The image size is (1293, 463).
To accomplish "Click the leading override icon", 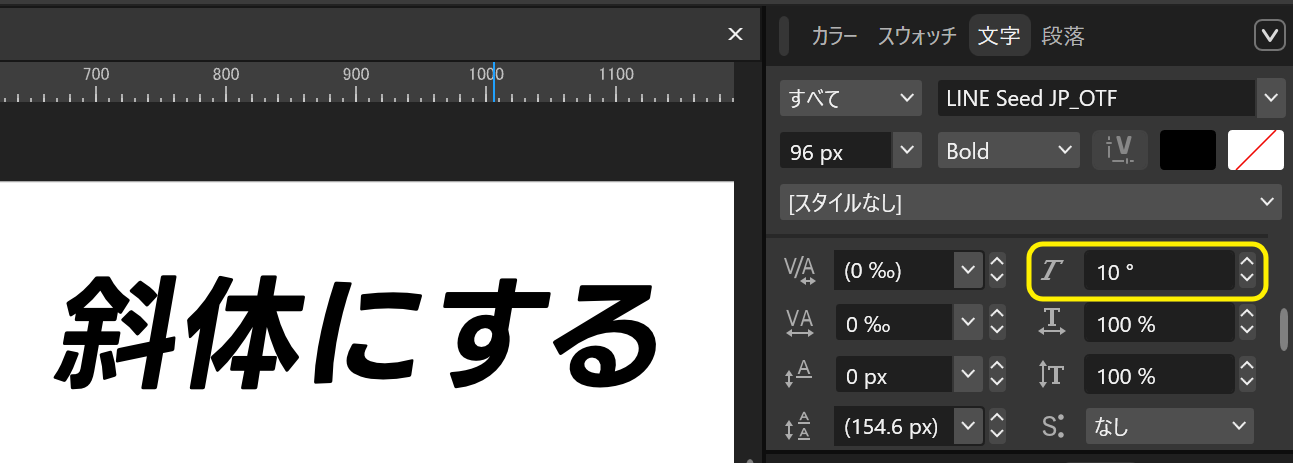I will point(799,428).
